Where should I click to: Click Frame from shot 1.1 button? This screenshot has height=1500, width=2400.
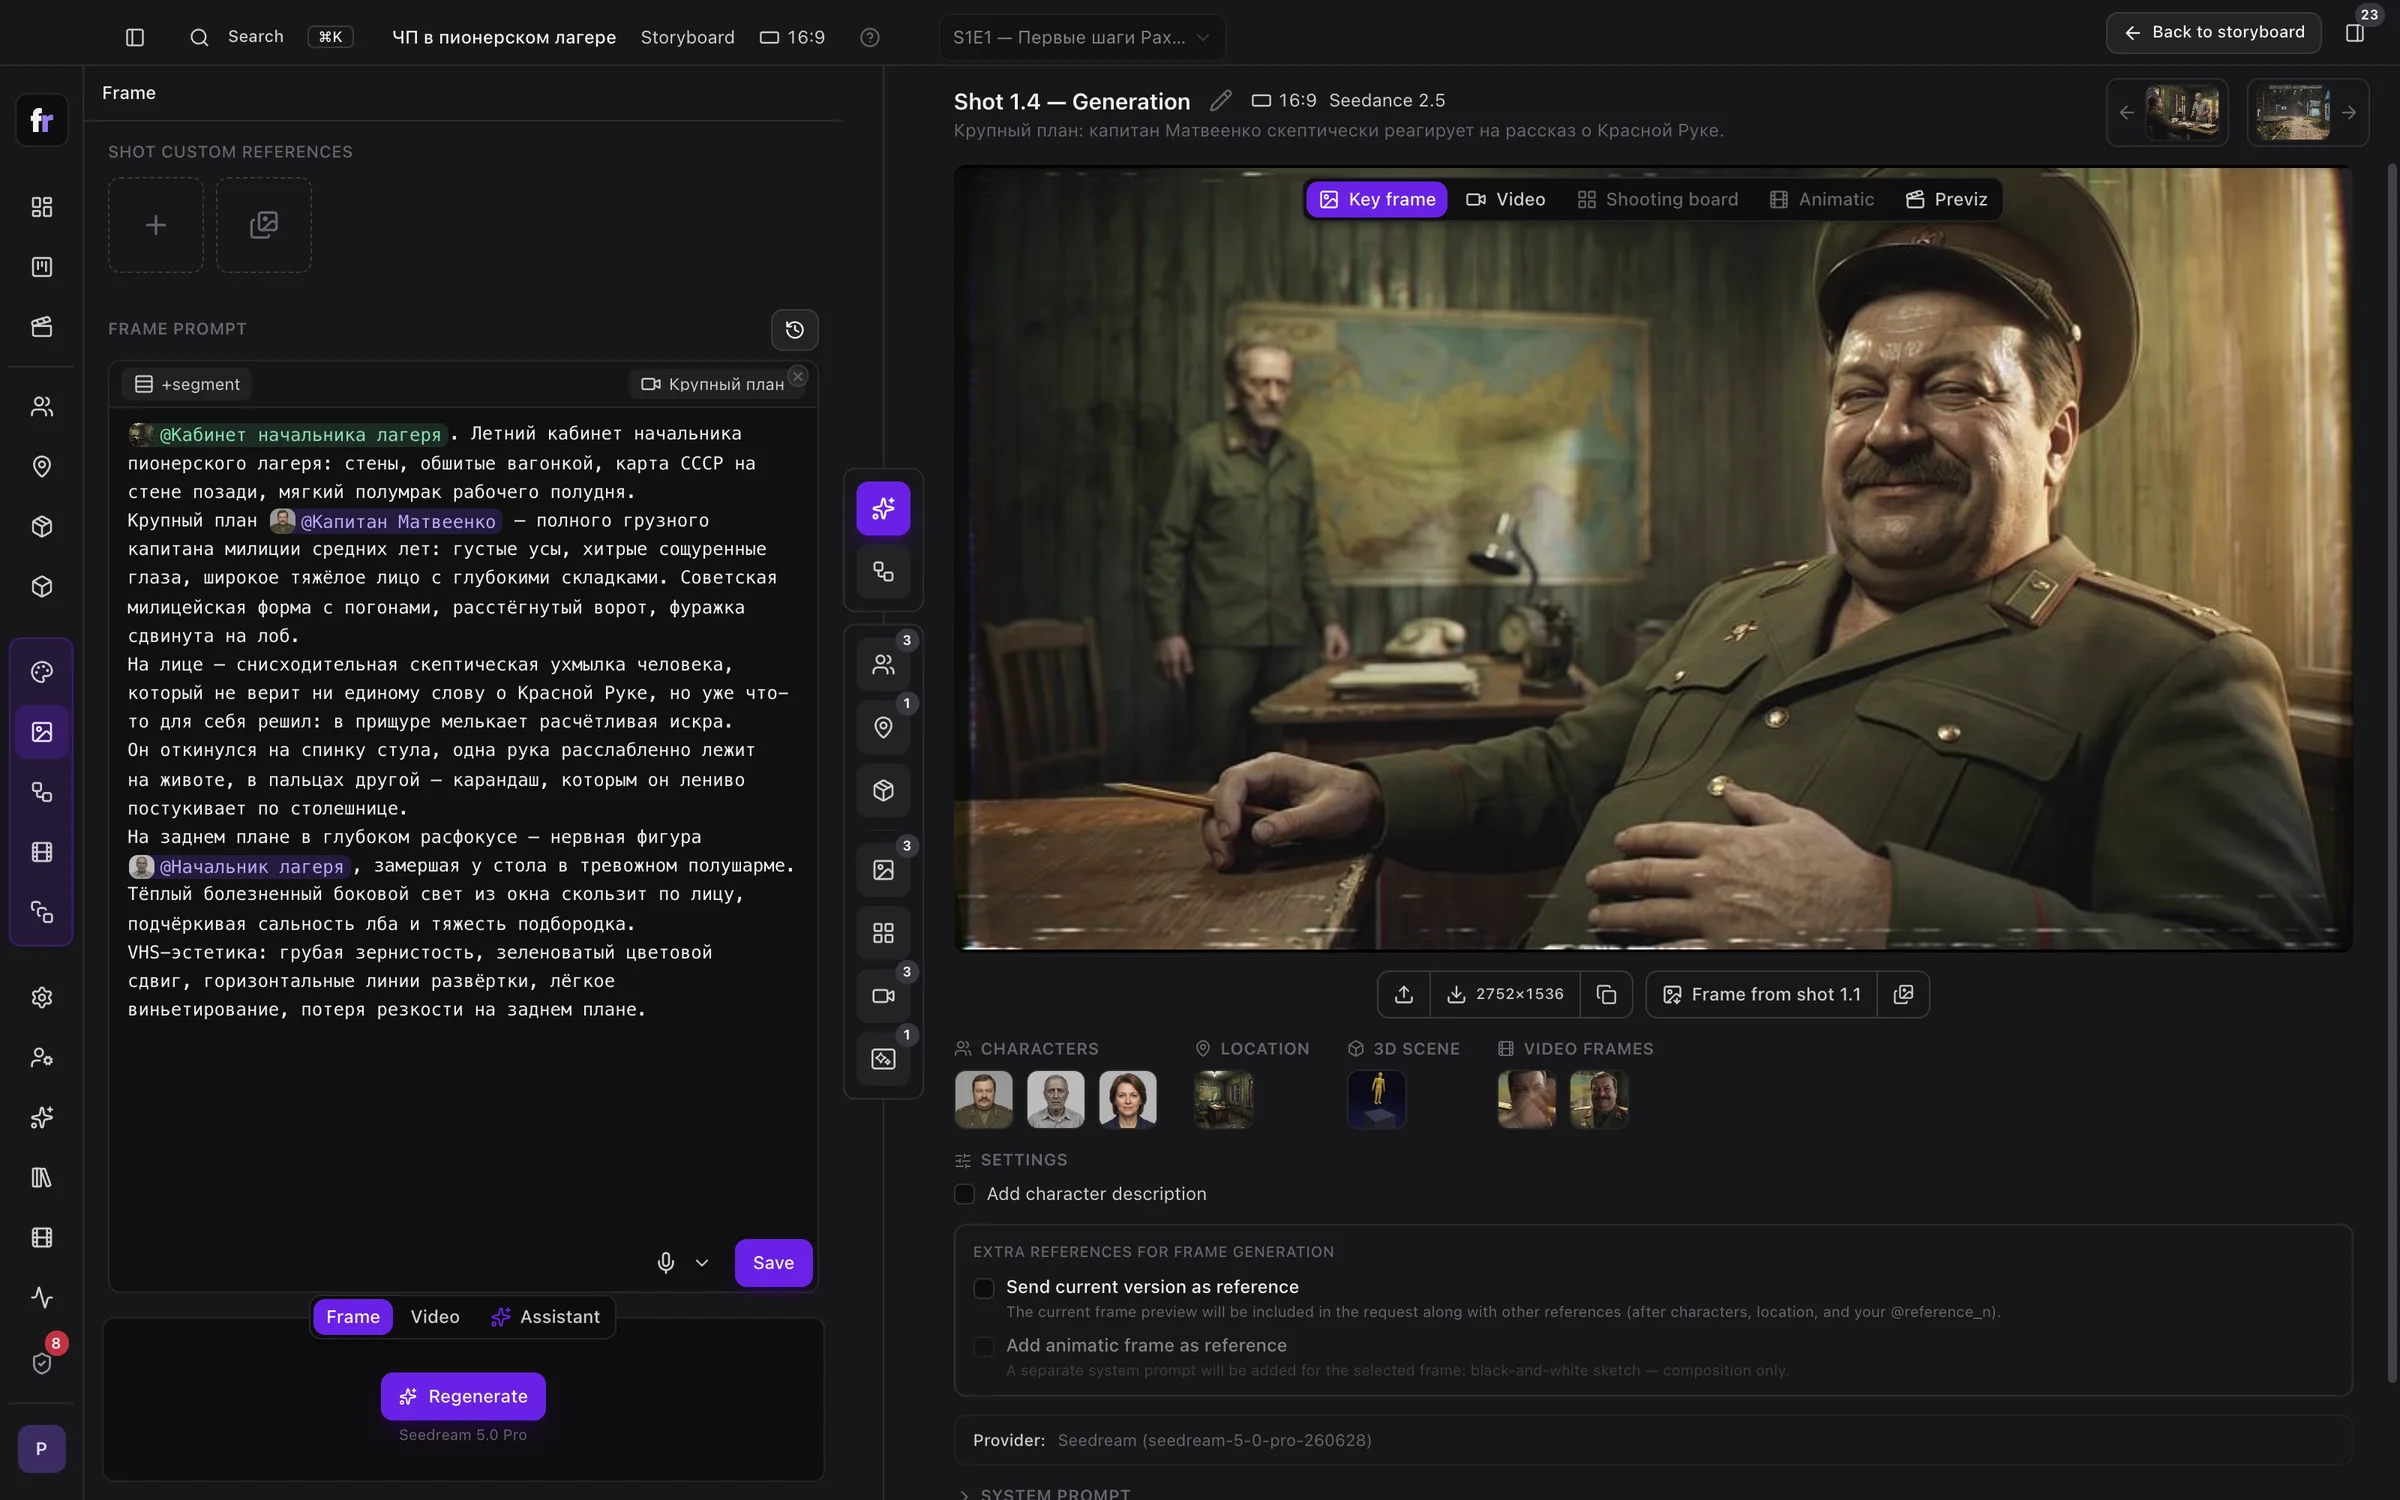click(1762, 994)
